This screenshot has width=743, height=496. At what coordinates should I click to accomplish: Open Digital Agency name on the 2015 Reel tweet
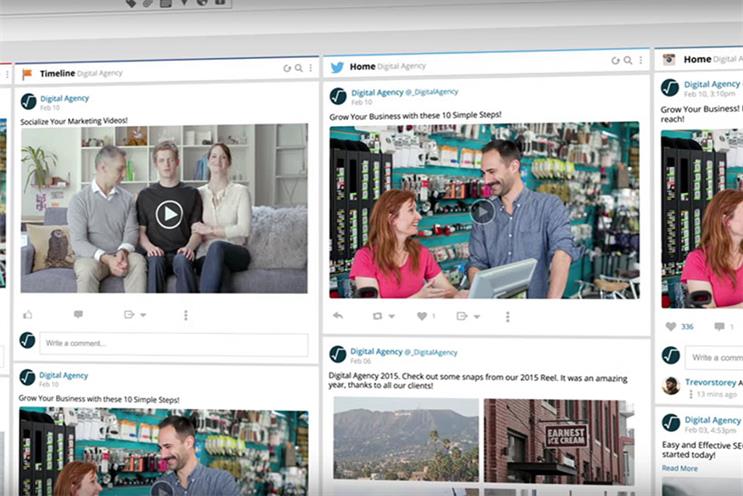[376, 352]
